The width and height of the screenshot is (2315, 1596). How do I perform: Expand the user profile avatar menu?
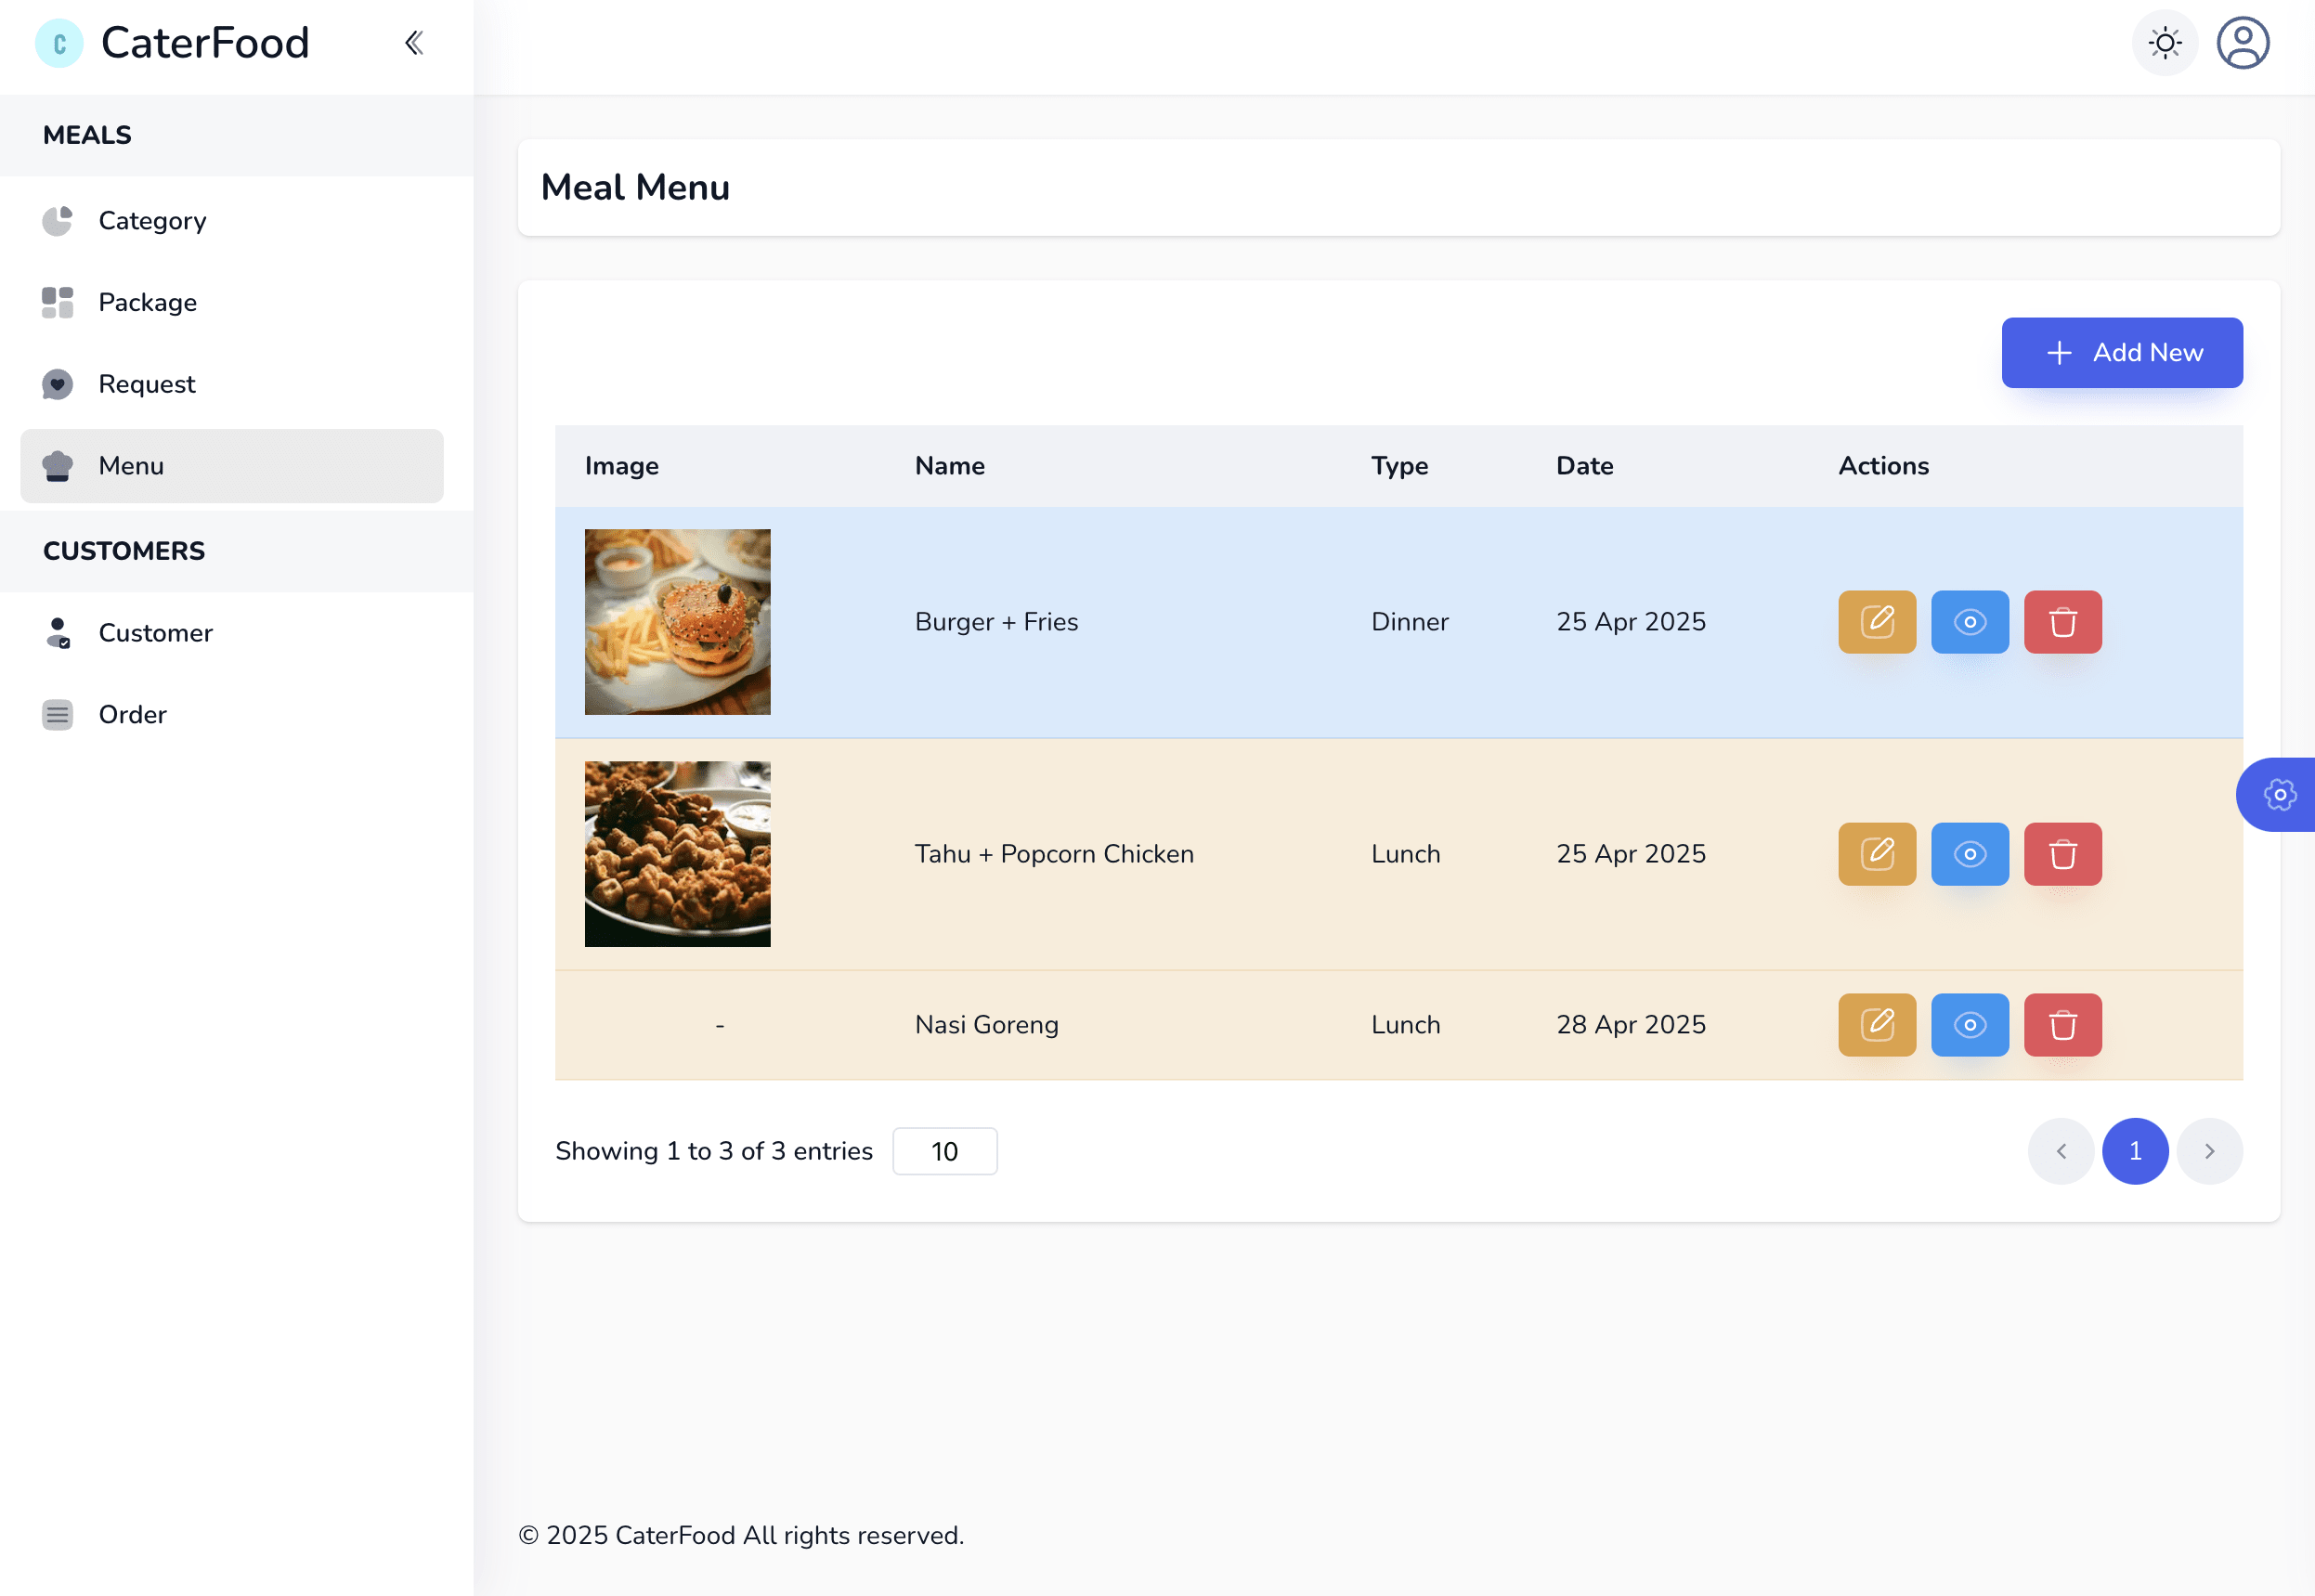click(x=2243, y=42)
